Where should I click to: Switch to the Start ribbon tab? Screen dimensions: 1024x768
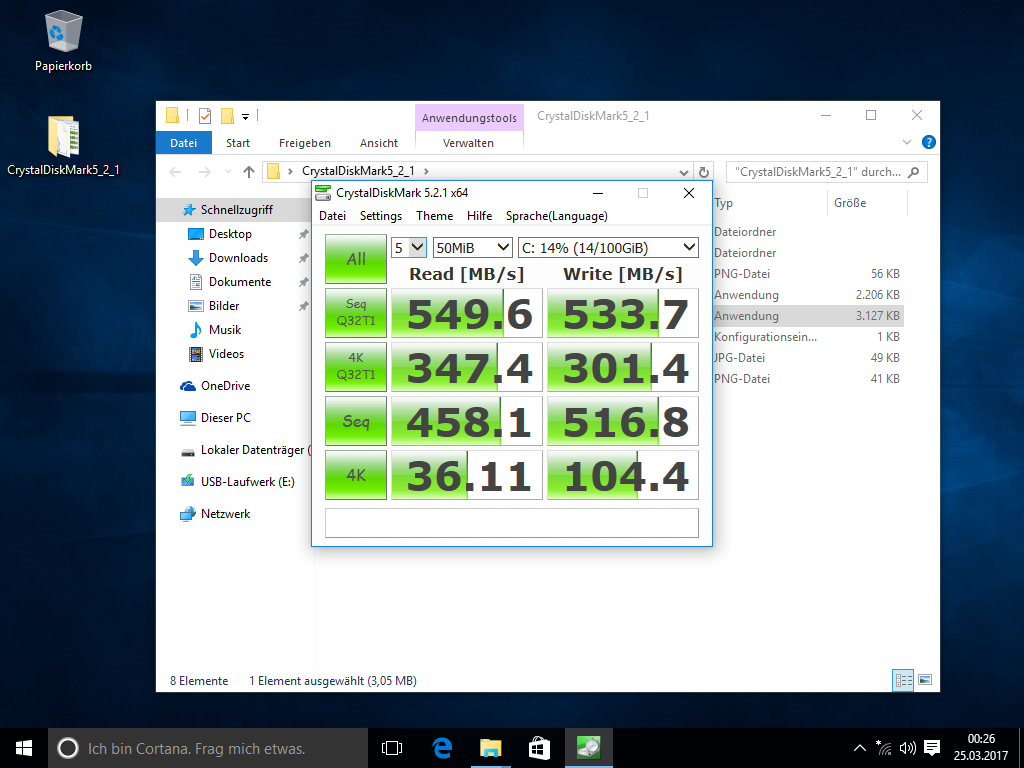(x=238, y=143)
